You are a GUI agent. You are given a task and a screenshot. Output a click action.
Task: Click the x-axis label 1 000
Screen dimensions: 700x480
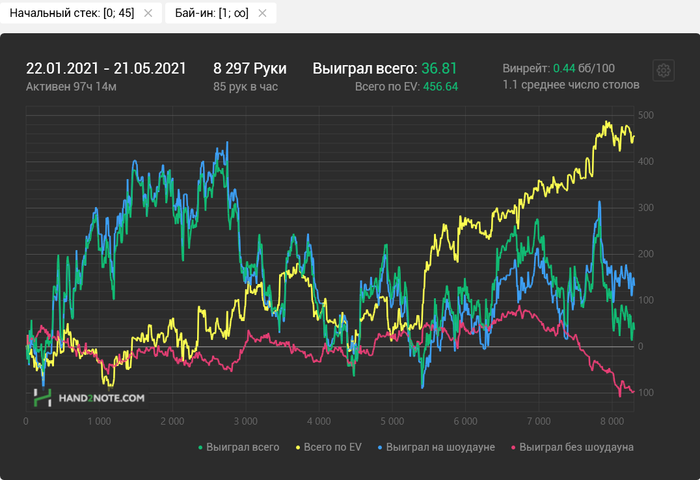pyautogui.click(x=99, y=422)
